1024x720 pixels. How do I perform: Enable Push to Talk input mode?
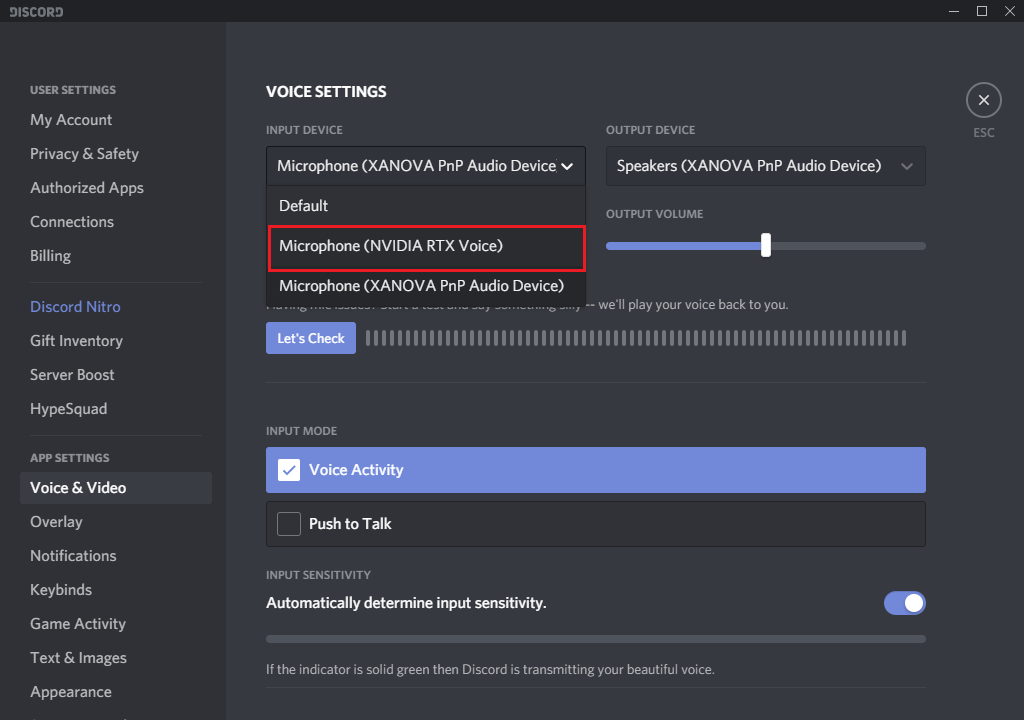[x=596, y=524]
